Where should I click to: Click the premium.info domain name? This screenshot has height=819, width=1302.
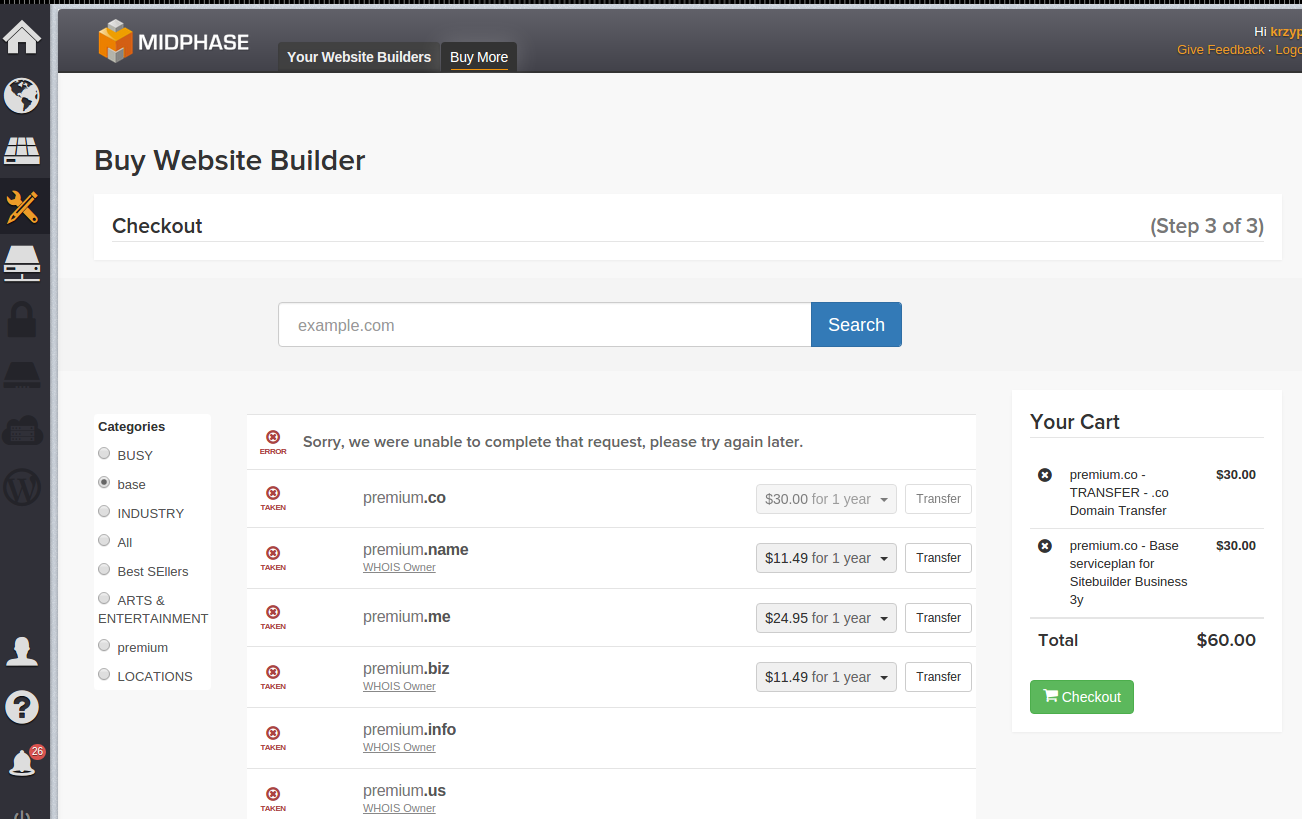click(x=409, y=730)
